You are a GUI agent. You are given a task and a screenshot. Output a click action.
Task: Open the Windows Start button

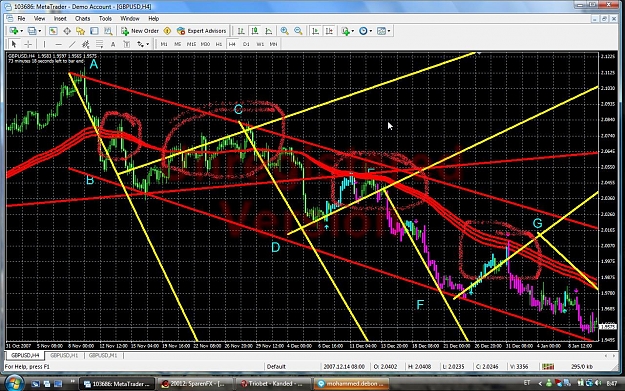coord(13,383)
